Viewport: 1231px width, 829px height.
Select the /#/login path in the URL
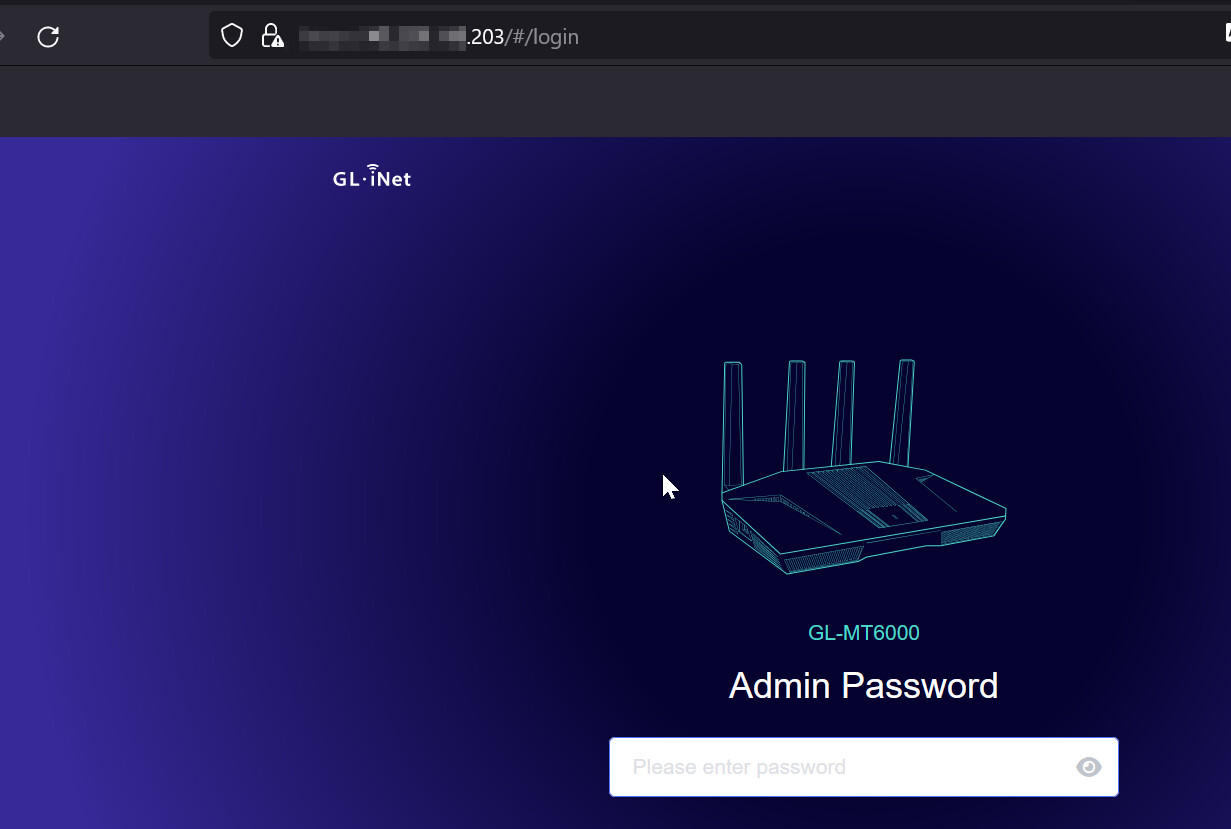coord(541,36)
